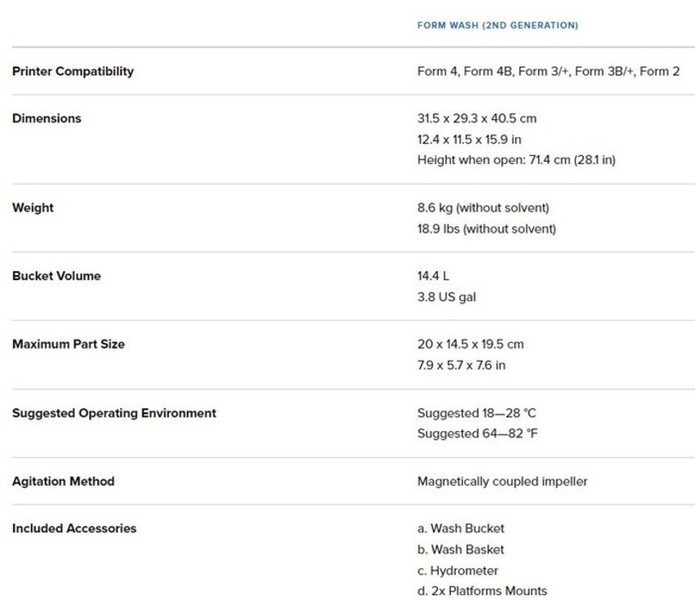Click the 31.5 x 29.3 x 40.5 cm value

pos(476,118)
